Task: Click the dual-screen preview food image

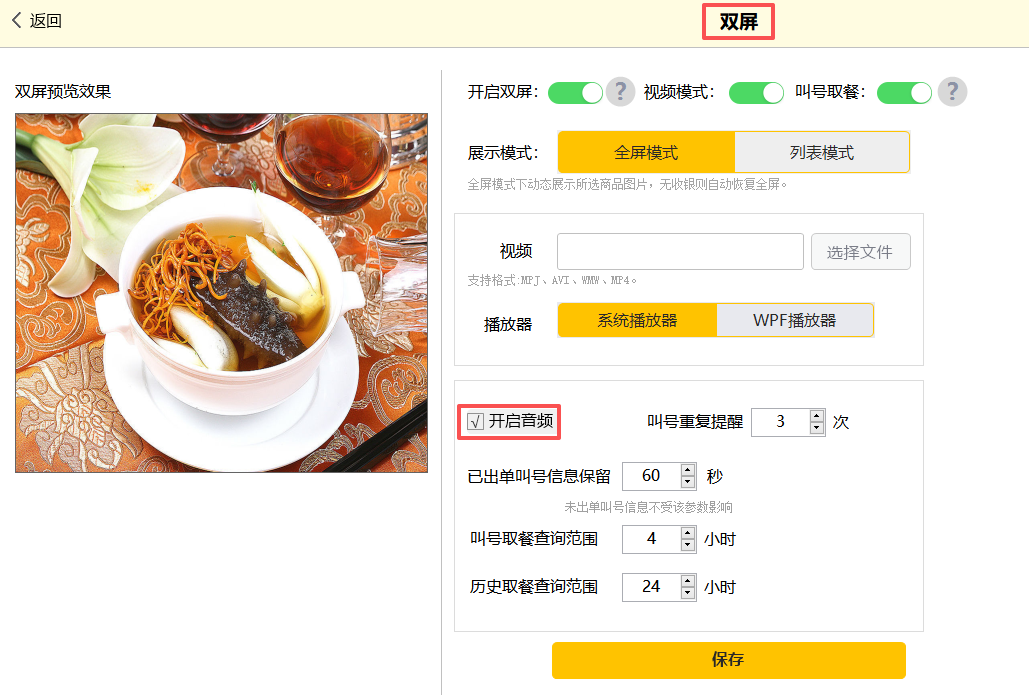Action: click(221, 292)
